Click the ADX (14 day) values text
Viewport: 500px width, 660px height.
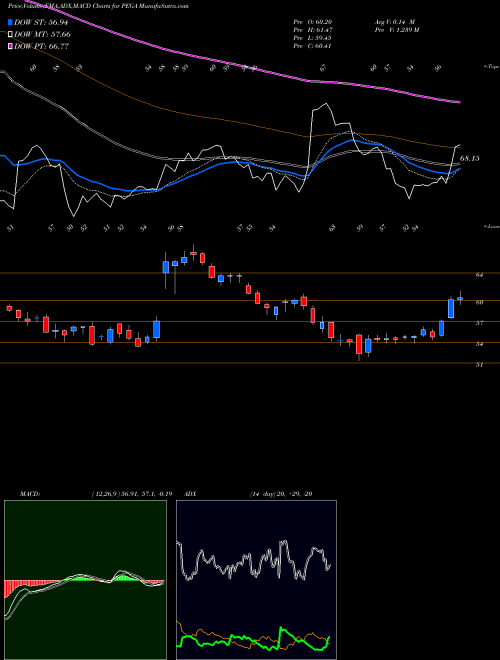point(281,494)
